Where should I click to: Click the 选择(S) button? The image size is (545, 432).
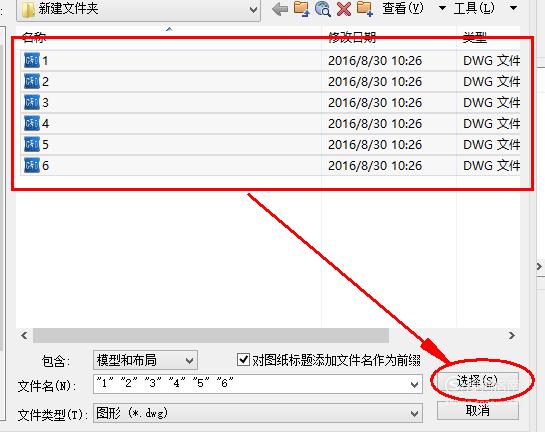pos(478,382)
